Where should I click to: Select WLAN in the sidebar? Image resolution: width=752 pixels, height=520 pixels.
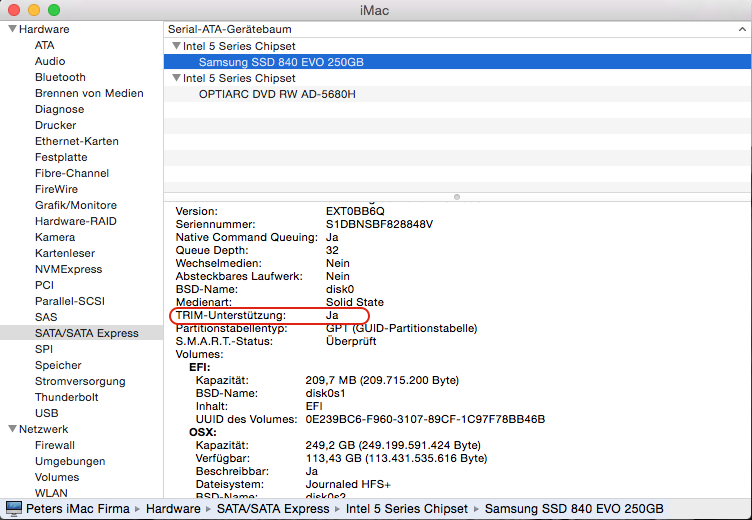(x=51, y=493)
